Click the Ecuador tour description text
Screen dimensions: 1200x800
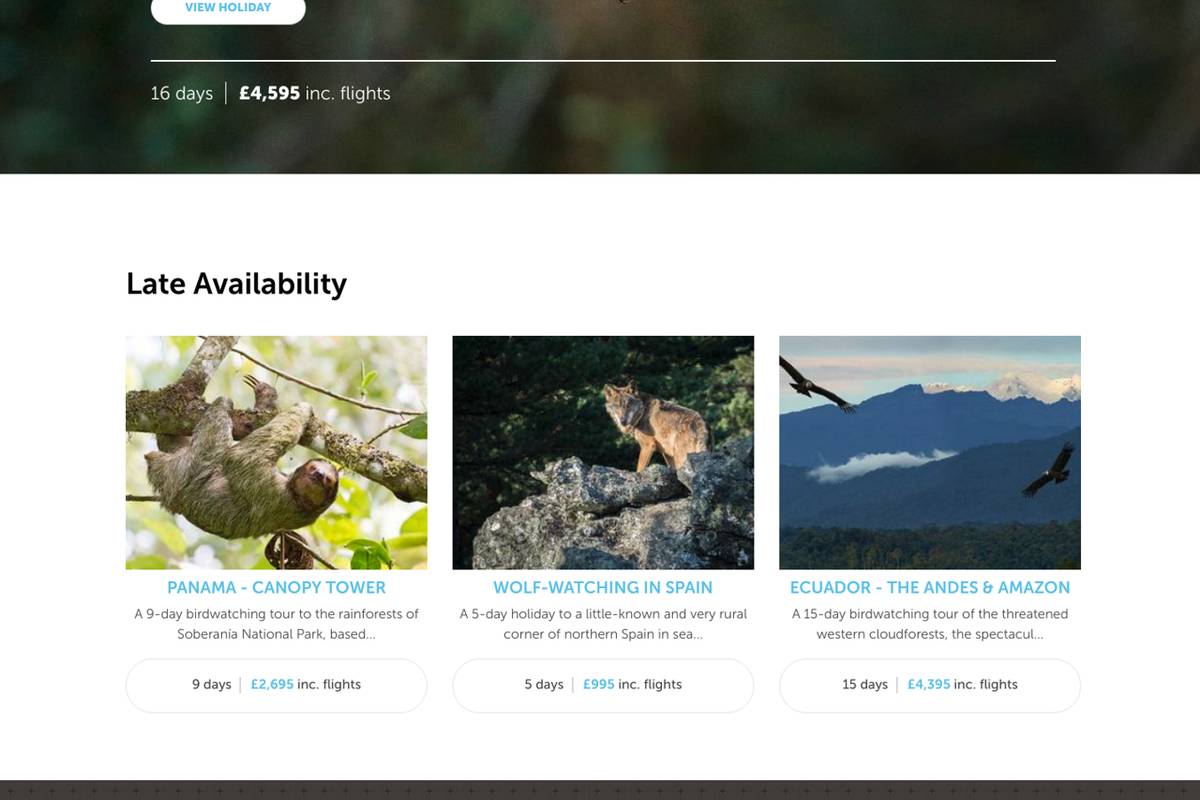pyautogui.click(x=930, y=624)
